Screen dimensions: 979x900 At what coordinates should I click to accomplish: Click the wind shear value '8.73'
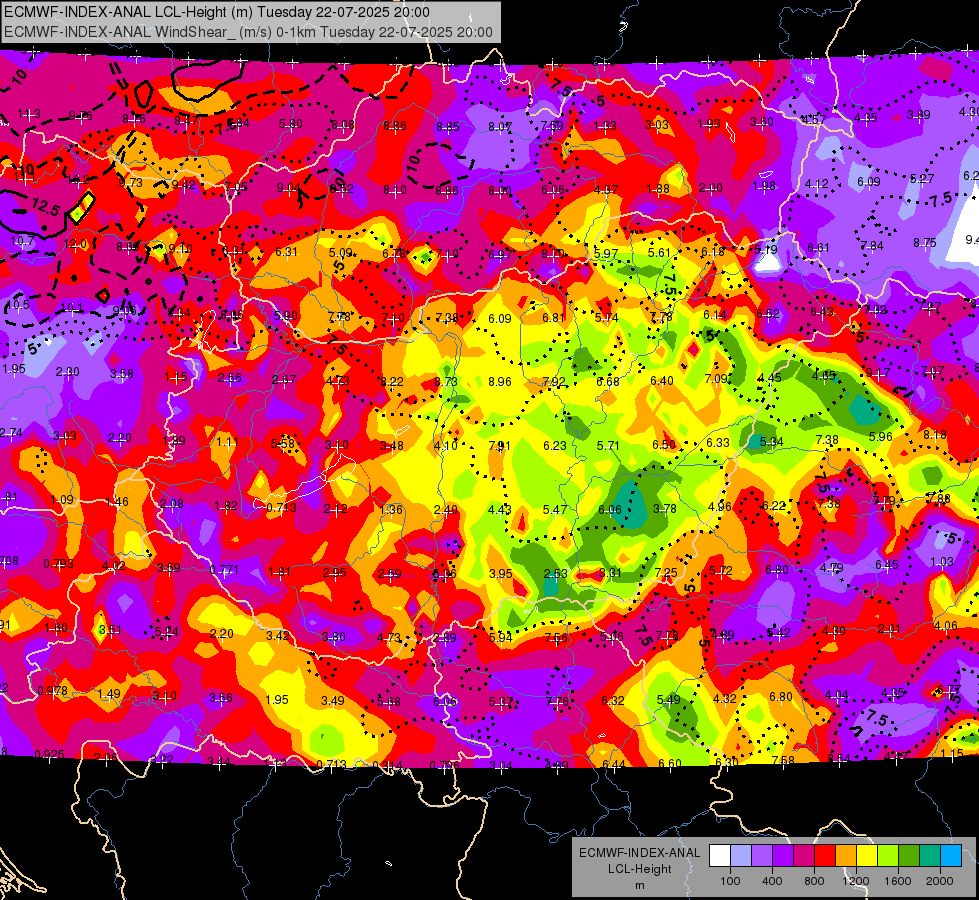[x=446, y=381]
